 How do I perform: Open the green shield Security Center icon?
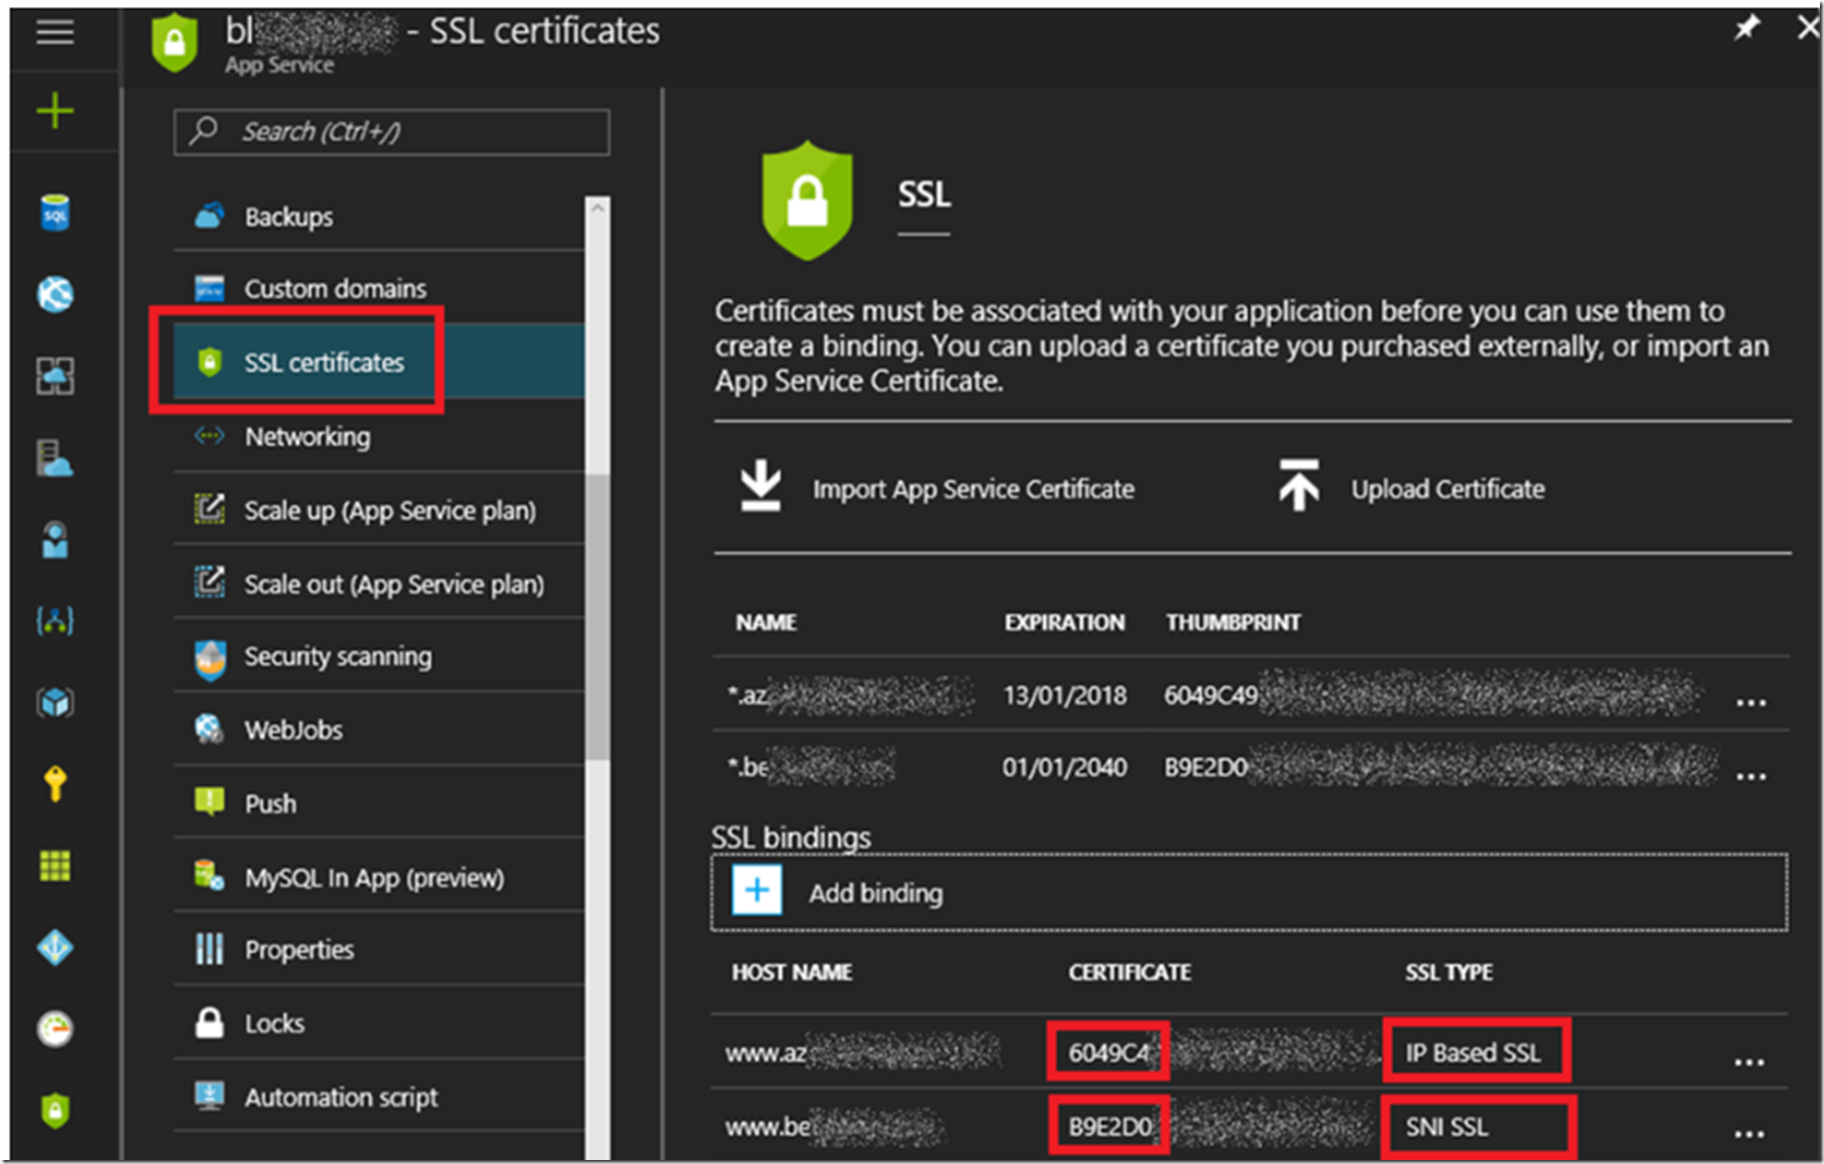tap(55, 1110)
